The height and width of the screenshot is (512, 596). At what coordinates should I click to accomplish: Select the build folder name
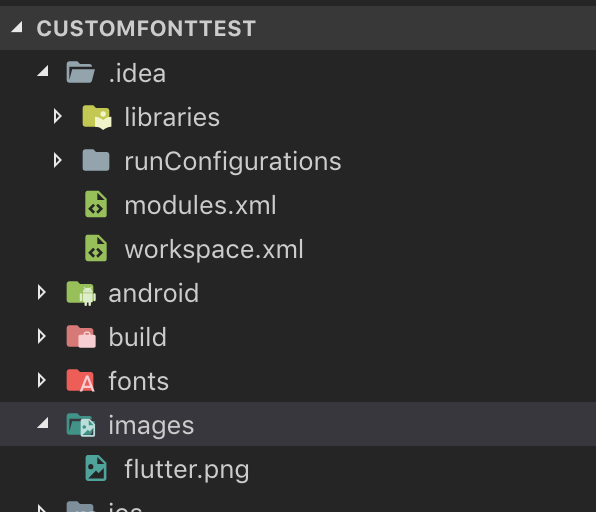click(x=138, y=337)
